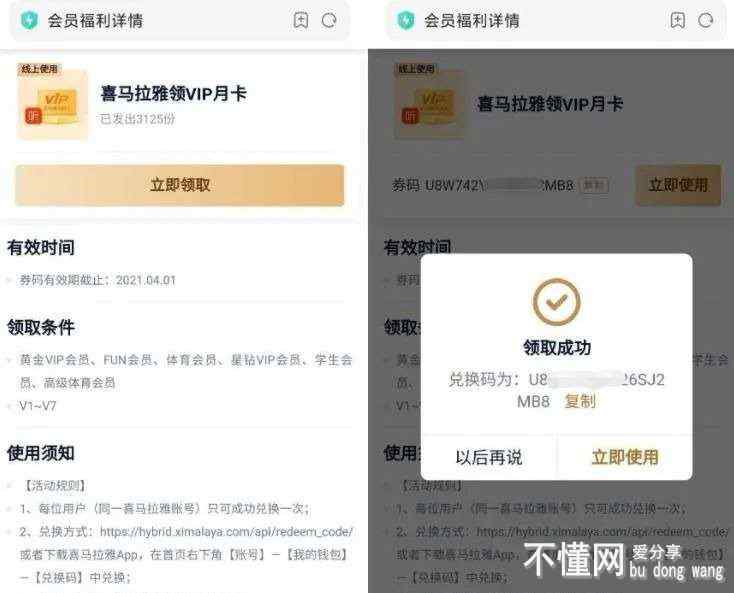Click the right address bar title 会员福利详情

point(472,21)
